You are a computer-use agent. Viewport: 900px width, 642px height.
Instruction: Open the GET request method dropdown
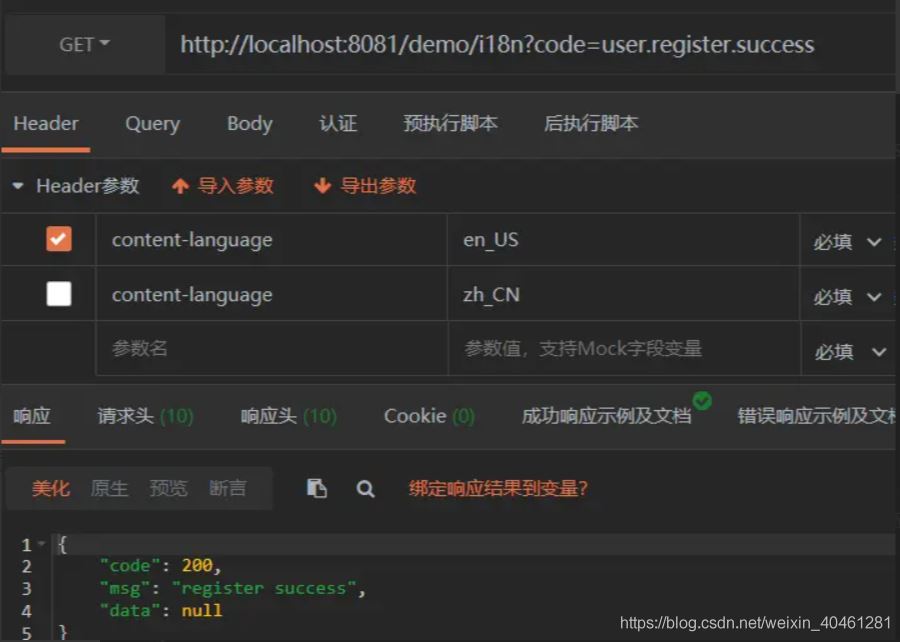85,44
